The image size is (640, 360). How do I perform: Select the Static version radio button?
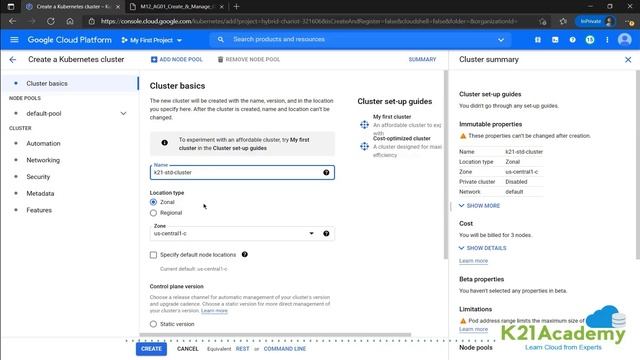pyautogui.click(x=153, y=324)
